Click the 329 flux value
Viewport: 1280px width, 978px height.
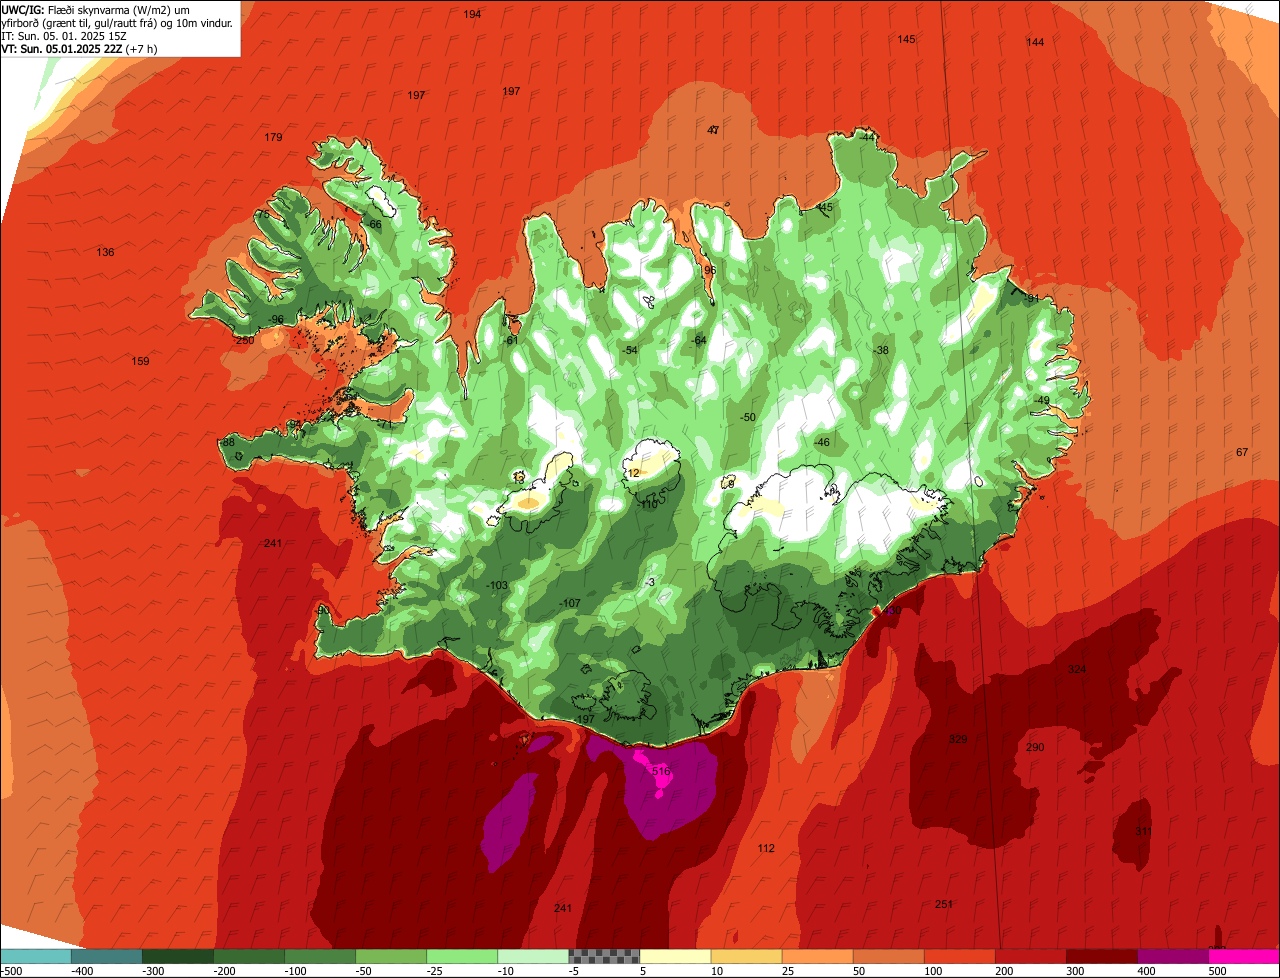[958, 739]
